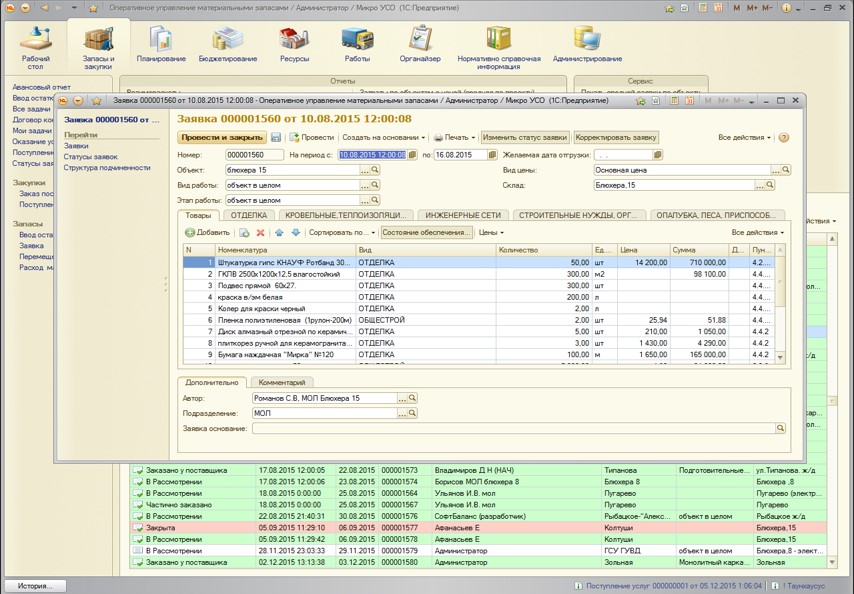
Task: Open the История... button at bottom left
Action: click(x=35, y=586)
